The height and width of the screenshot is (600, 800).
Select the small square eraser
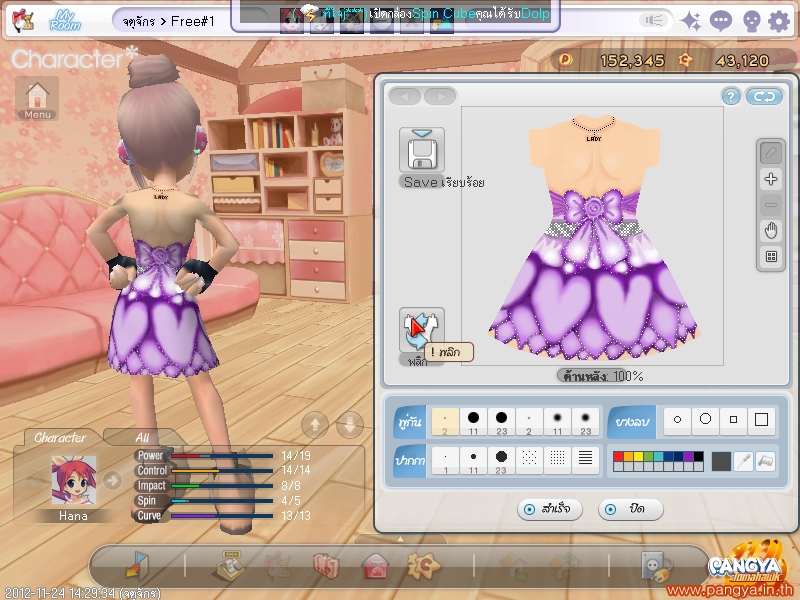click(733, 420)
